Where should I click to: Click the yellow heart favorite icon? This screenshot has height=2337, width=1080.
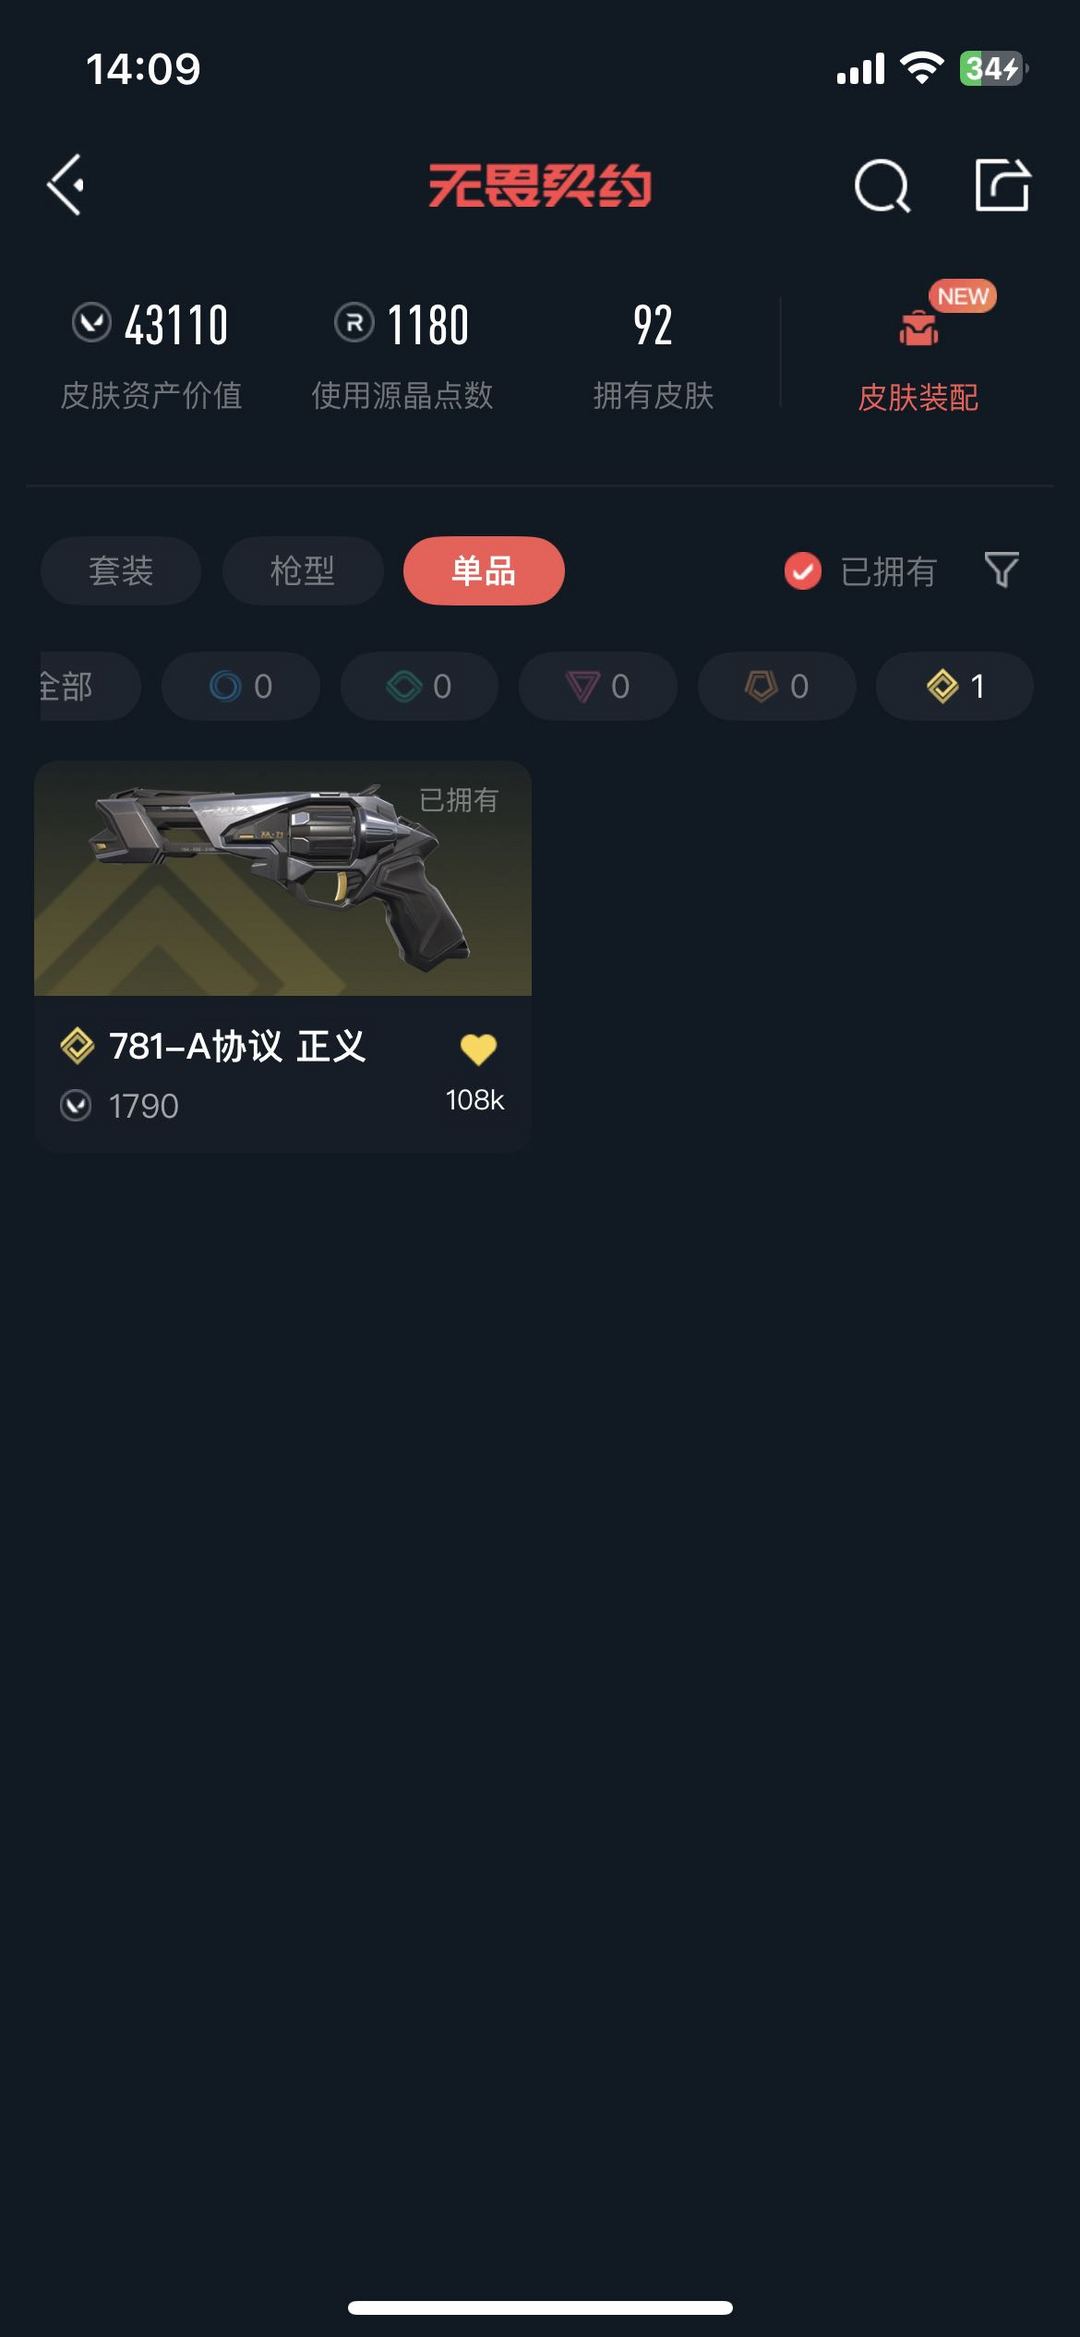(x=478, y=1048)
